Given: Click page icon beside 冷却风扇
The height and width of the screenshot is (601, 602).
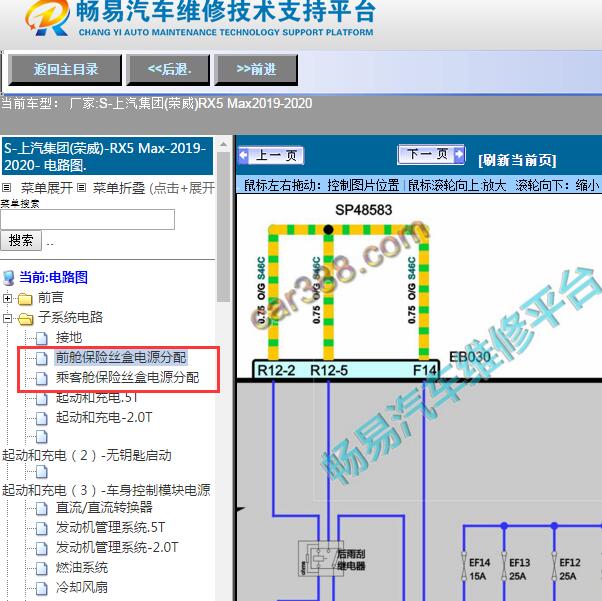Looking at the screenshot, I should point(42,588).
